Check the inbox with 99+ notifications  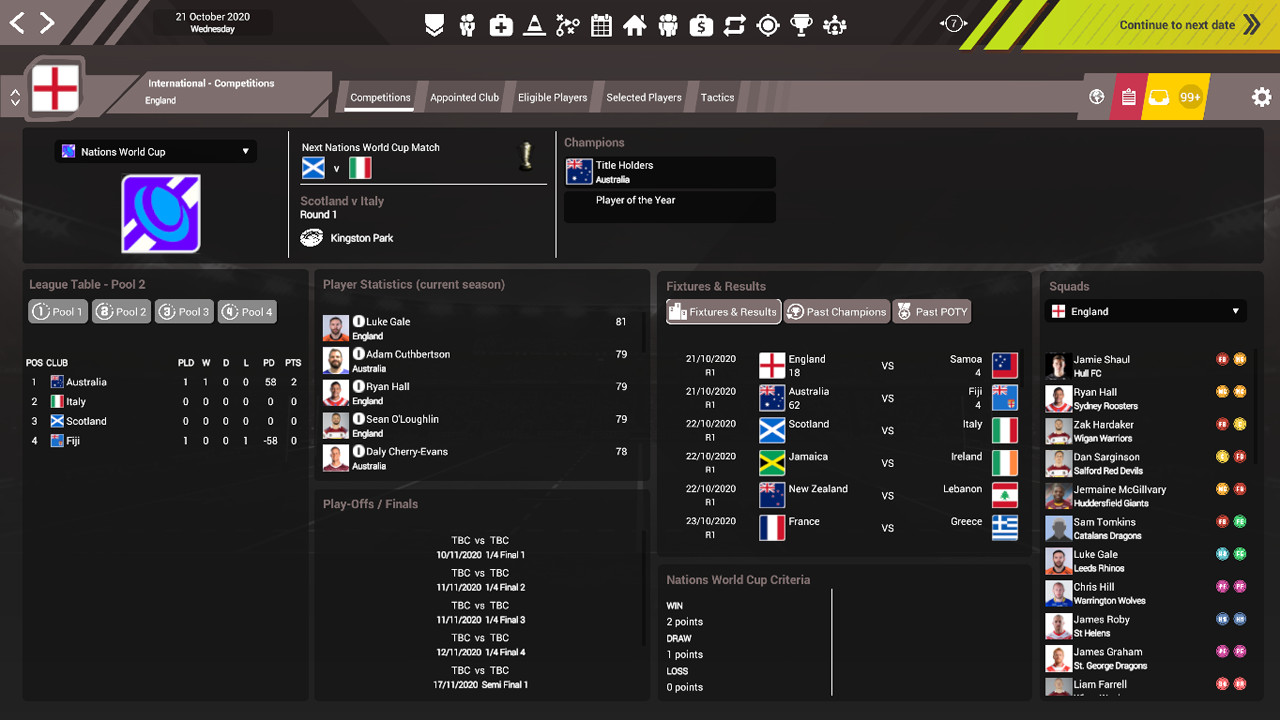click(x=1163, y=97)
